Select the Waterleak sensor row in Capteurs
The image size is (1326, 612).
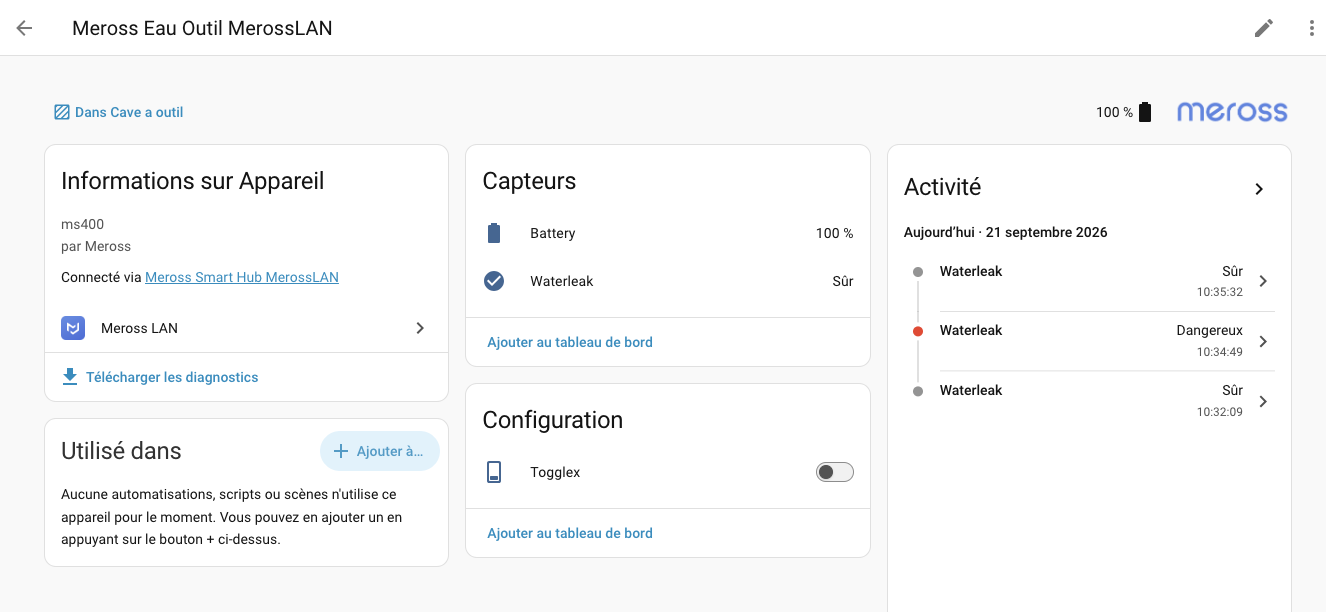[668, 281]
